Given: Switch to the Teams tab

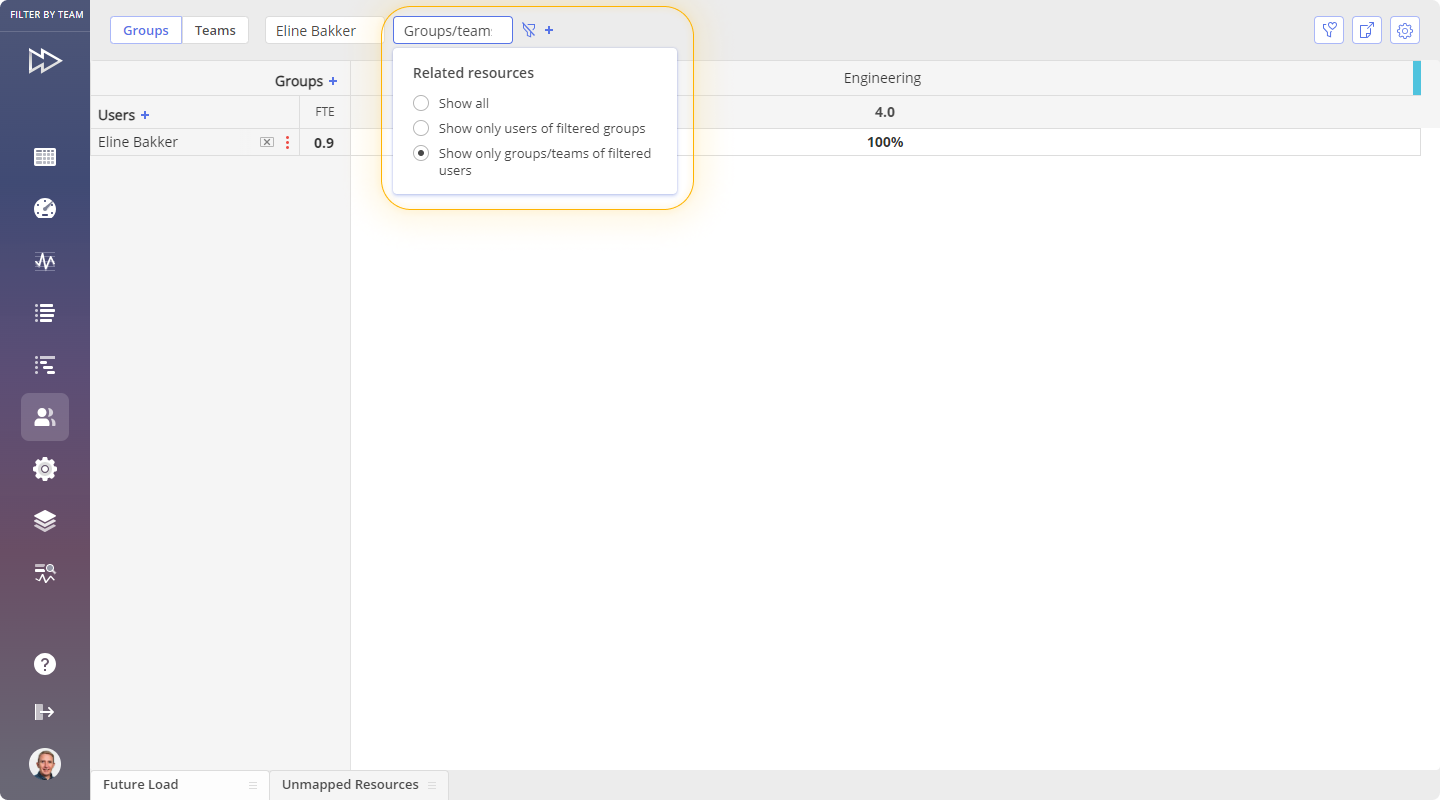Looking at the screenshot, I should (215, 30).
